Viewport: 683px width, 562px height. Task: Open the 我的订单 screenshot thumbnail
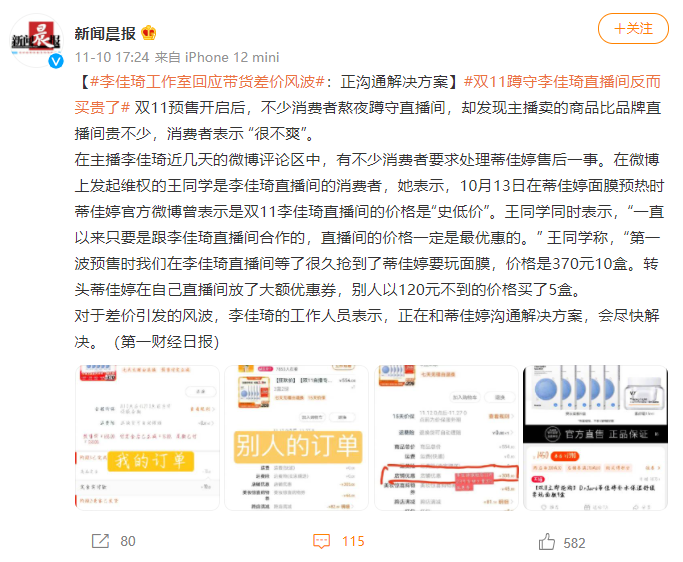tap(147, 437)
